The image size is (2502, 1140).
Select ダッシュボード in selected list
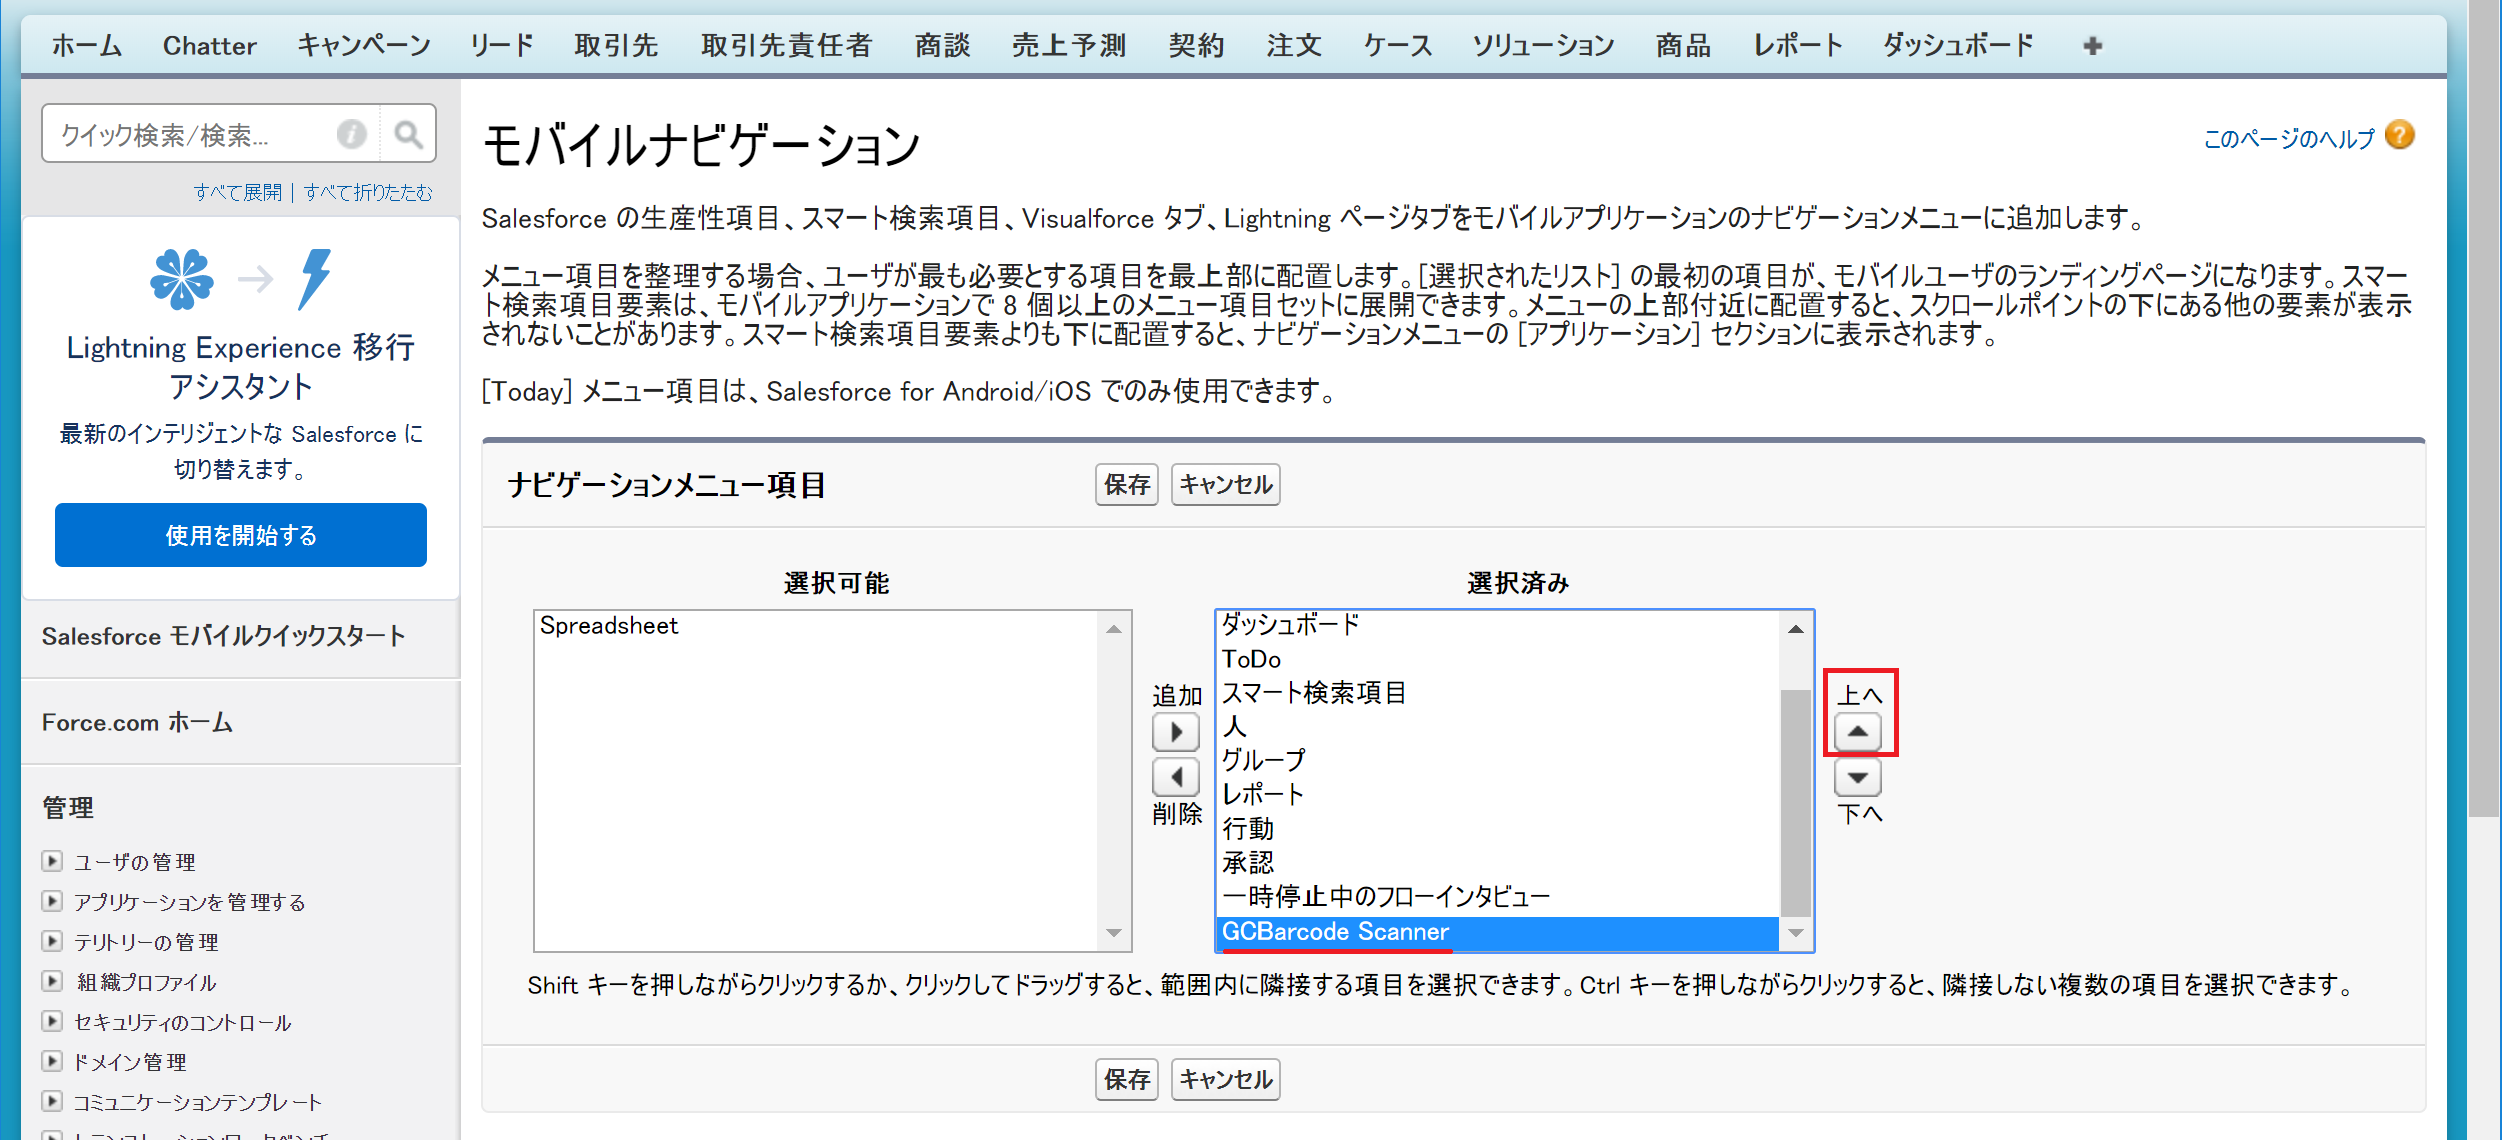click(1498, 625)
